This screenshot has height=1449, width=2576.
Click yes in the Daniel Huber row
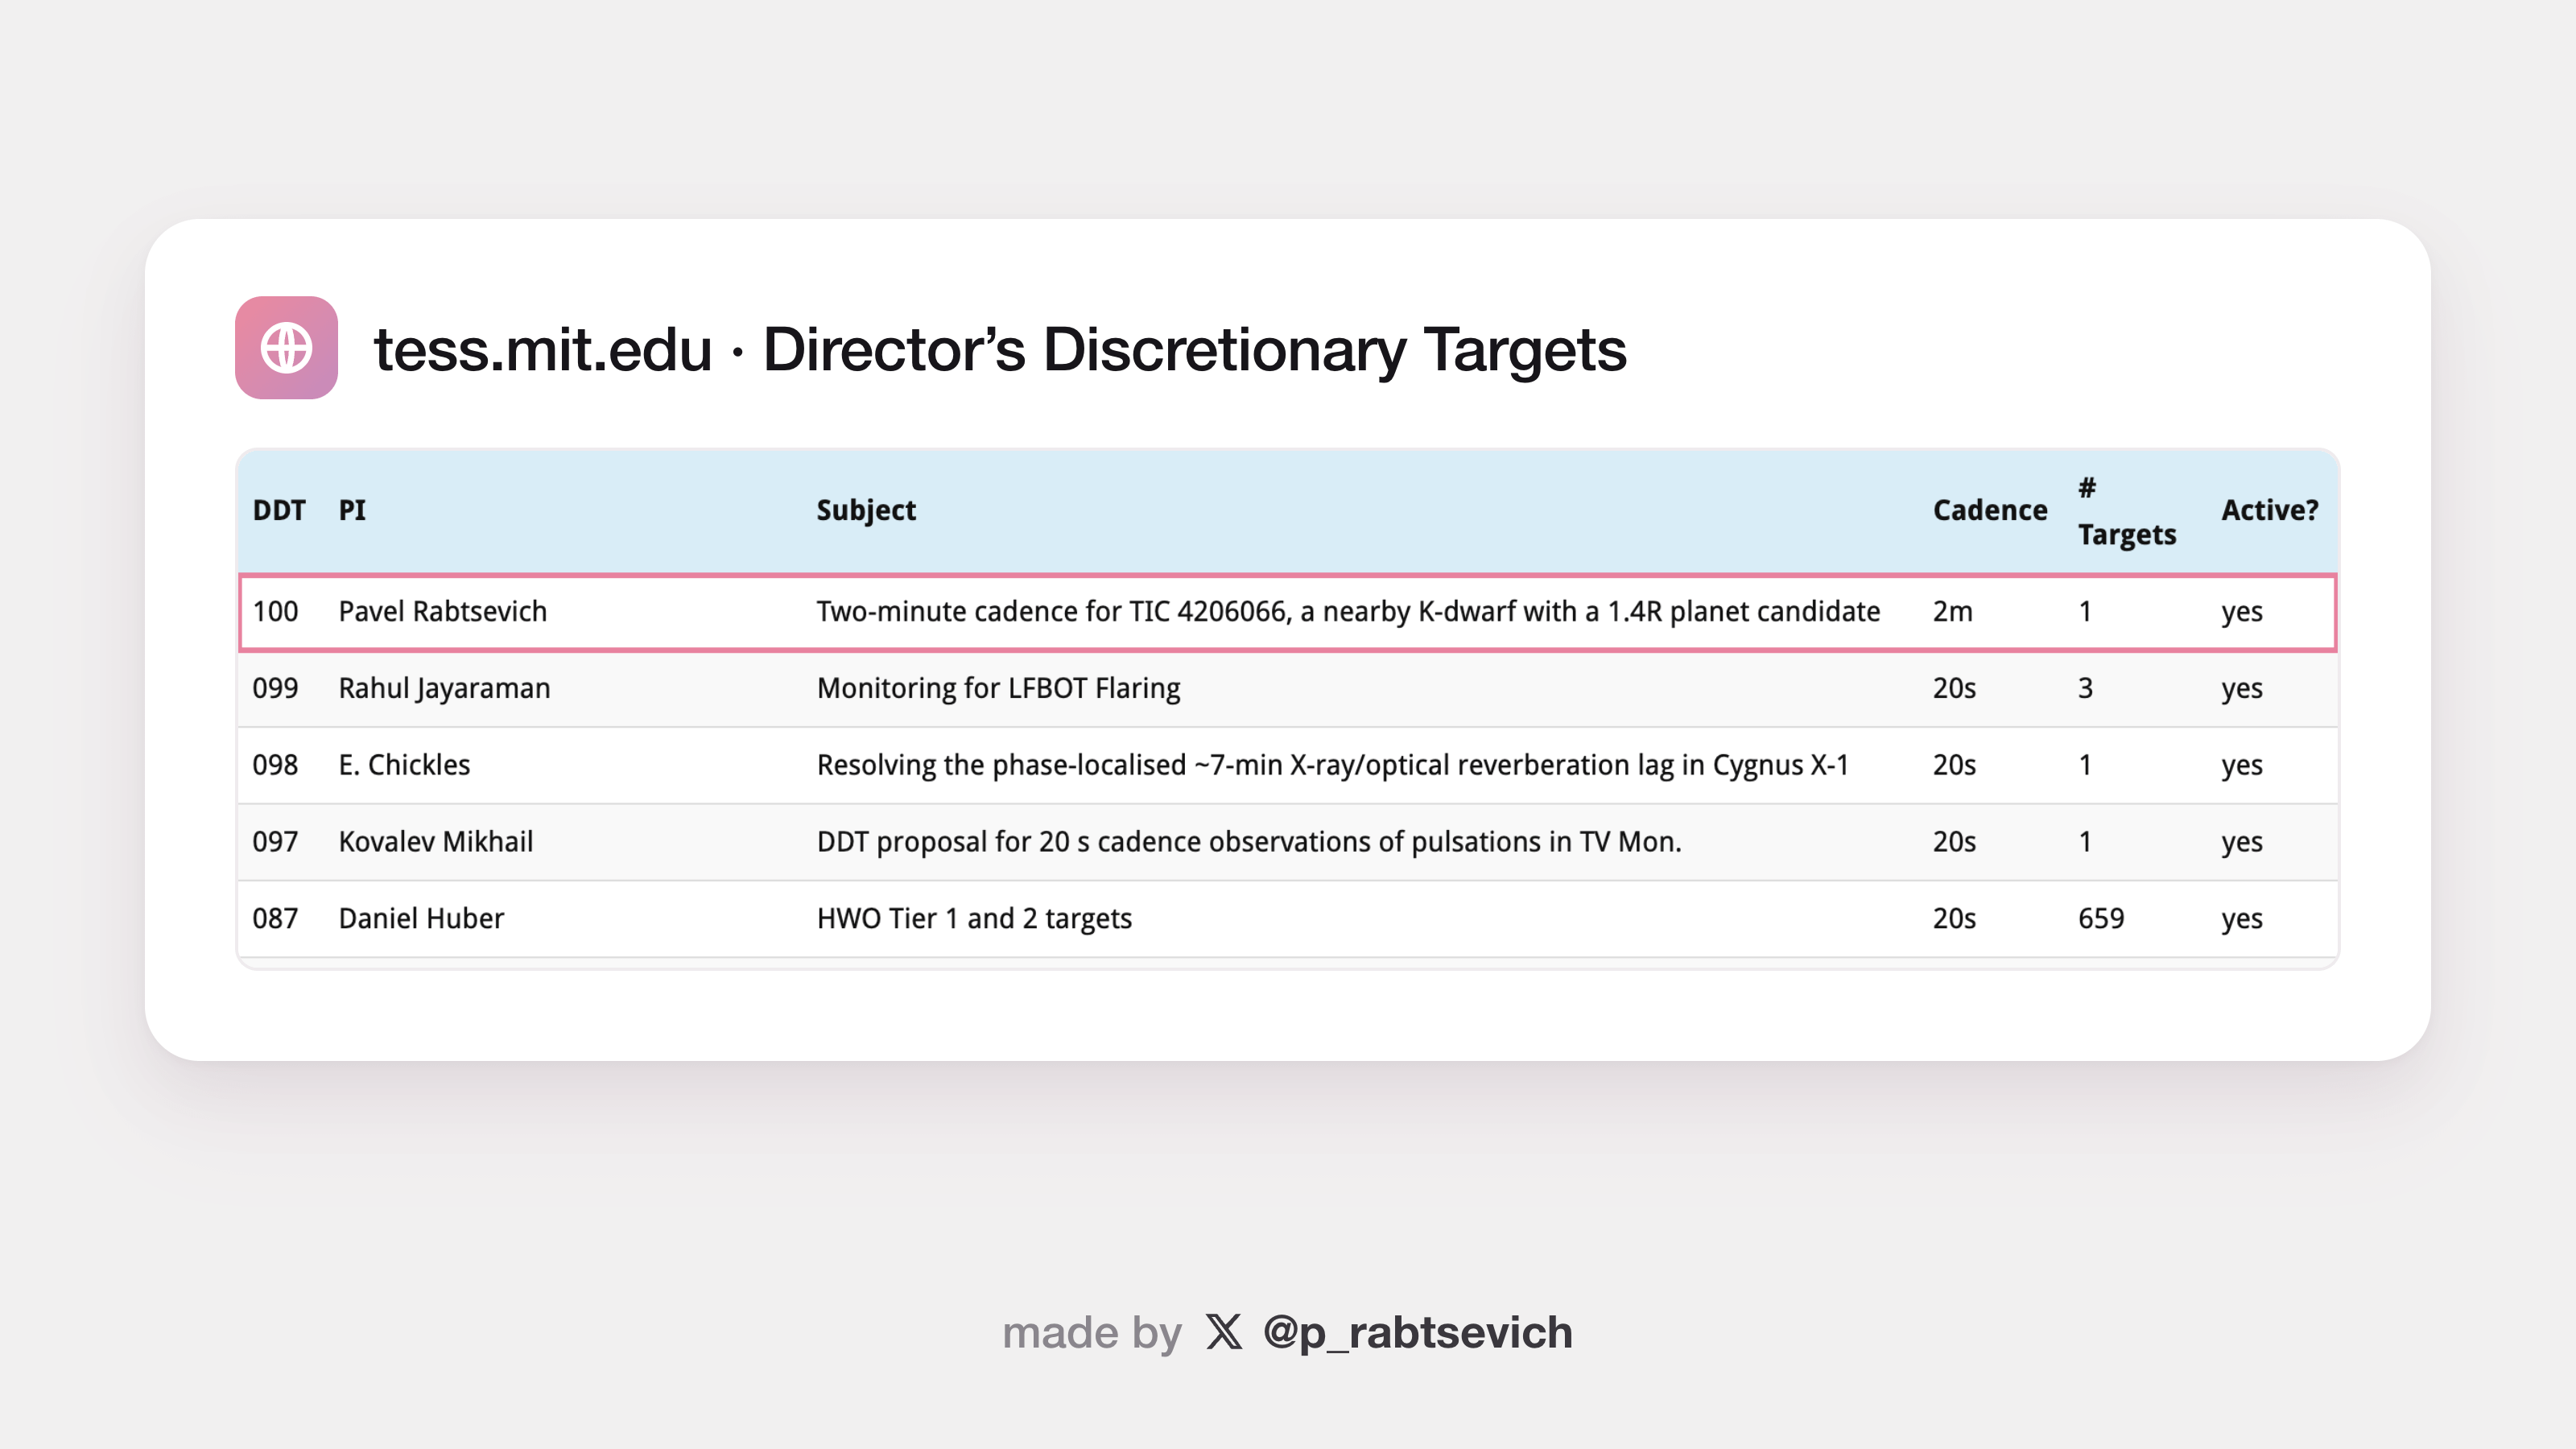(2242, 919)
